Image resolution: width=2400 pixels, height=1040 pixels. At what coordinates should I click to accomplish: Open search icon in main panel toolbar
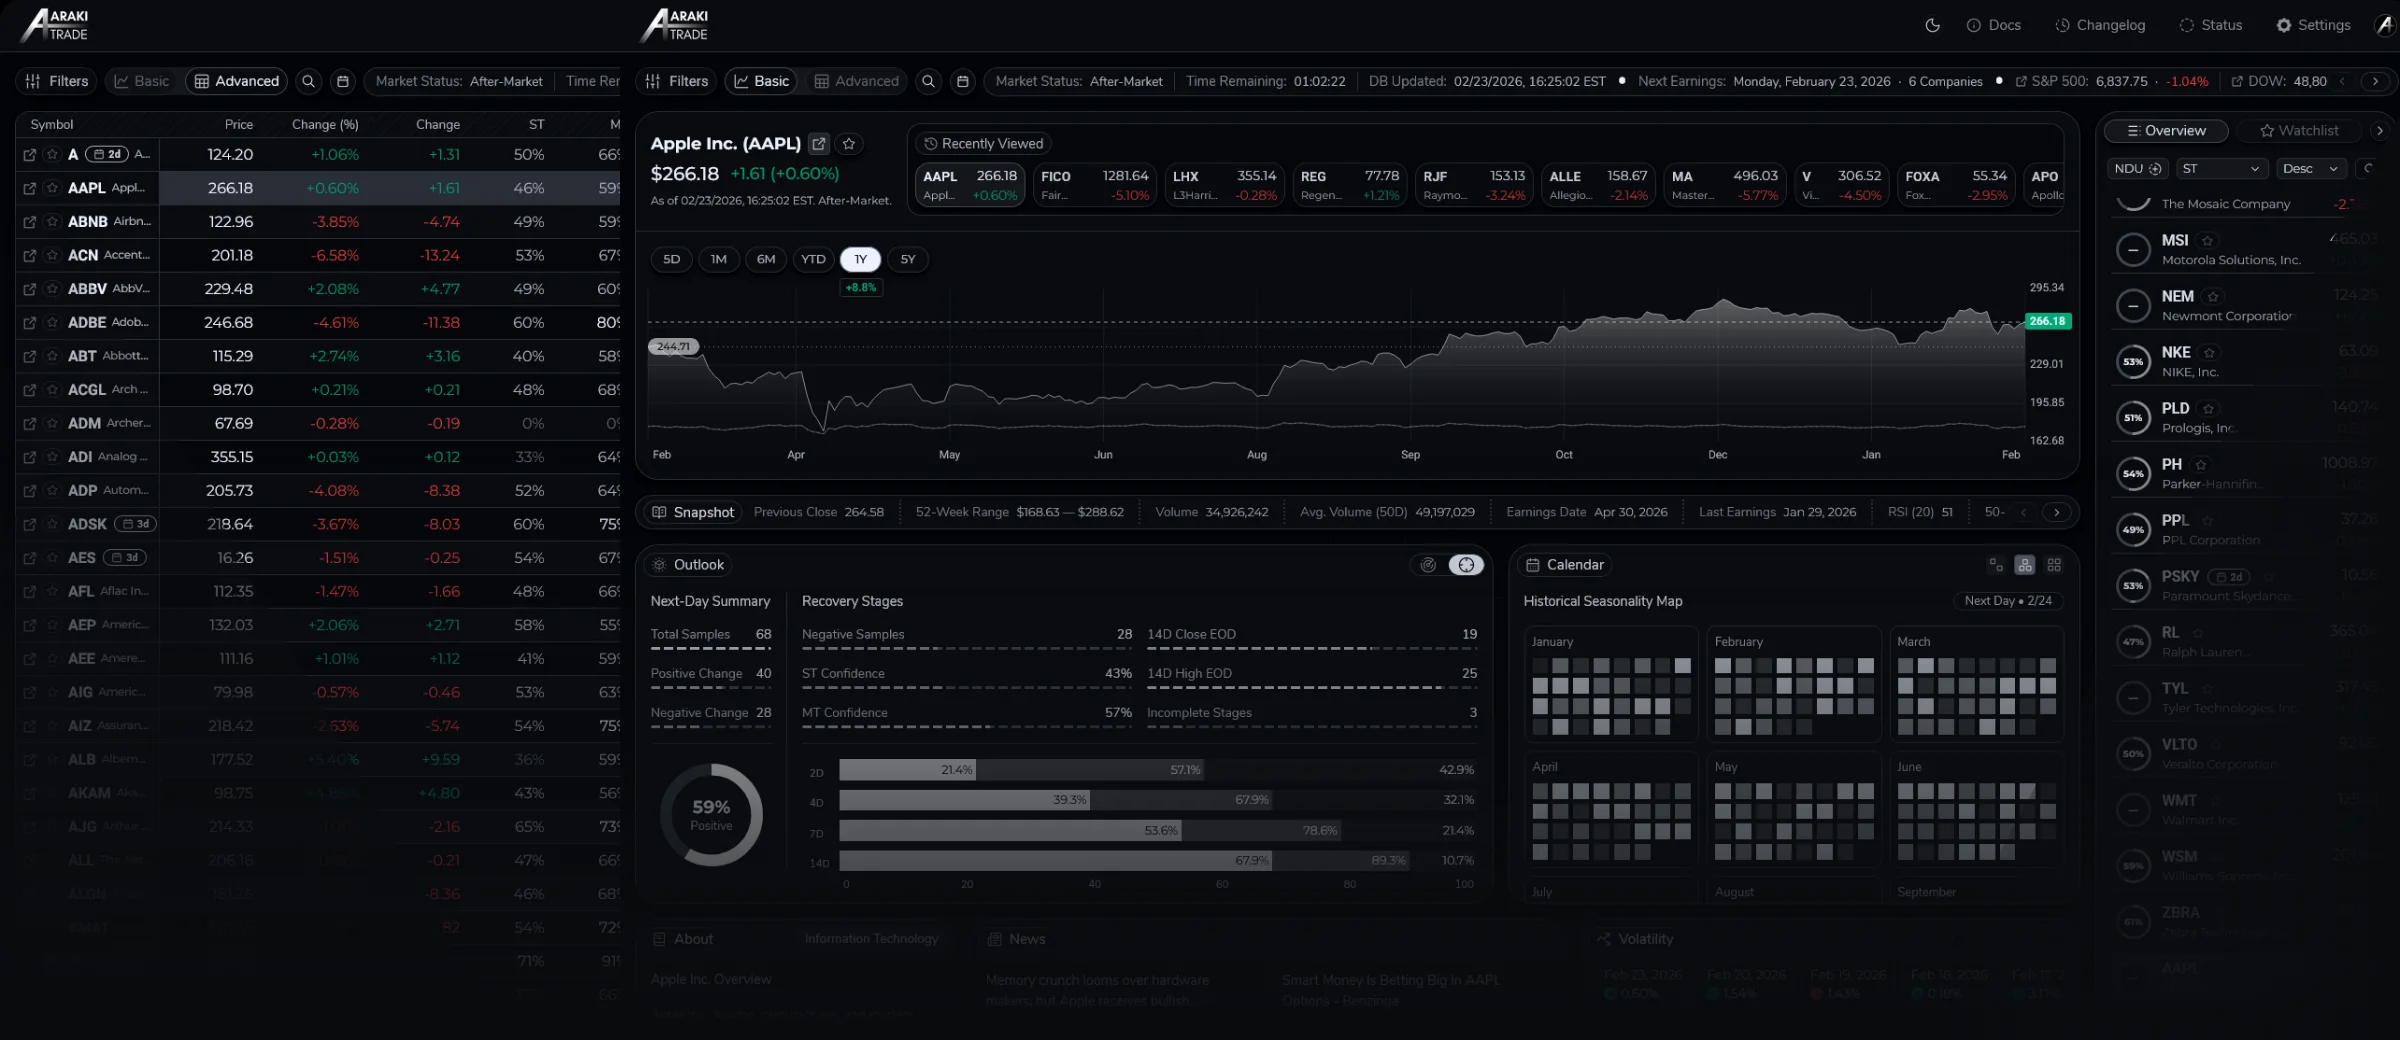928,81
